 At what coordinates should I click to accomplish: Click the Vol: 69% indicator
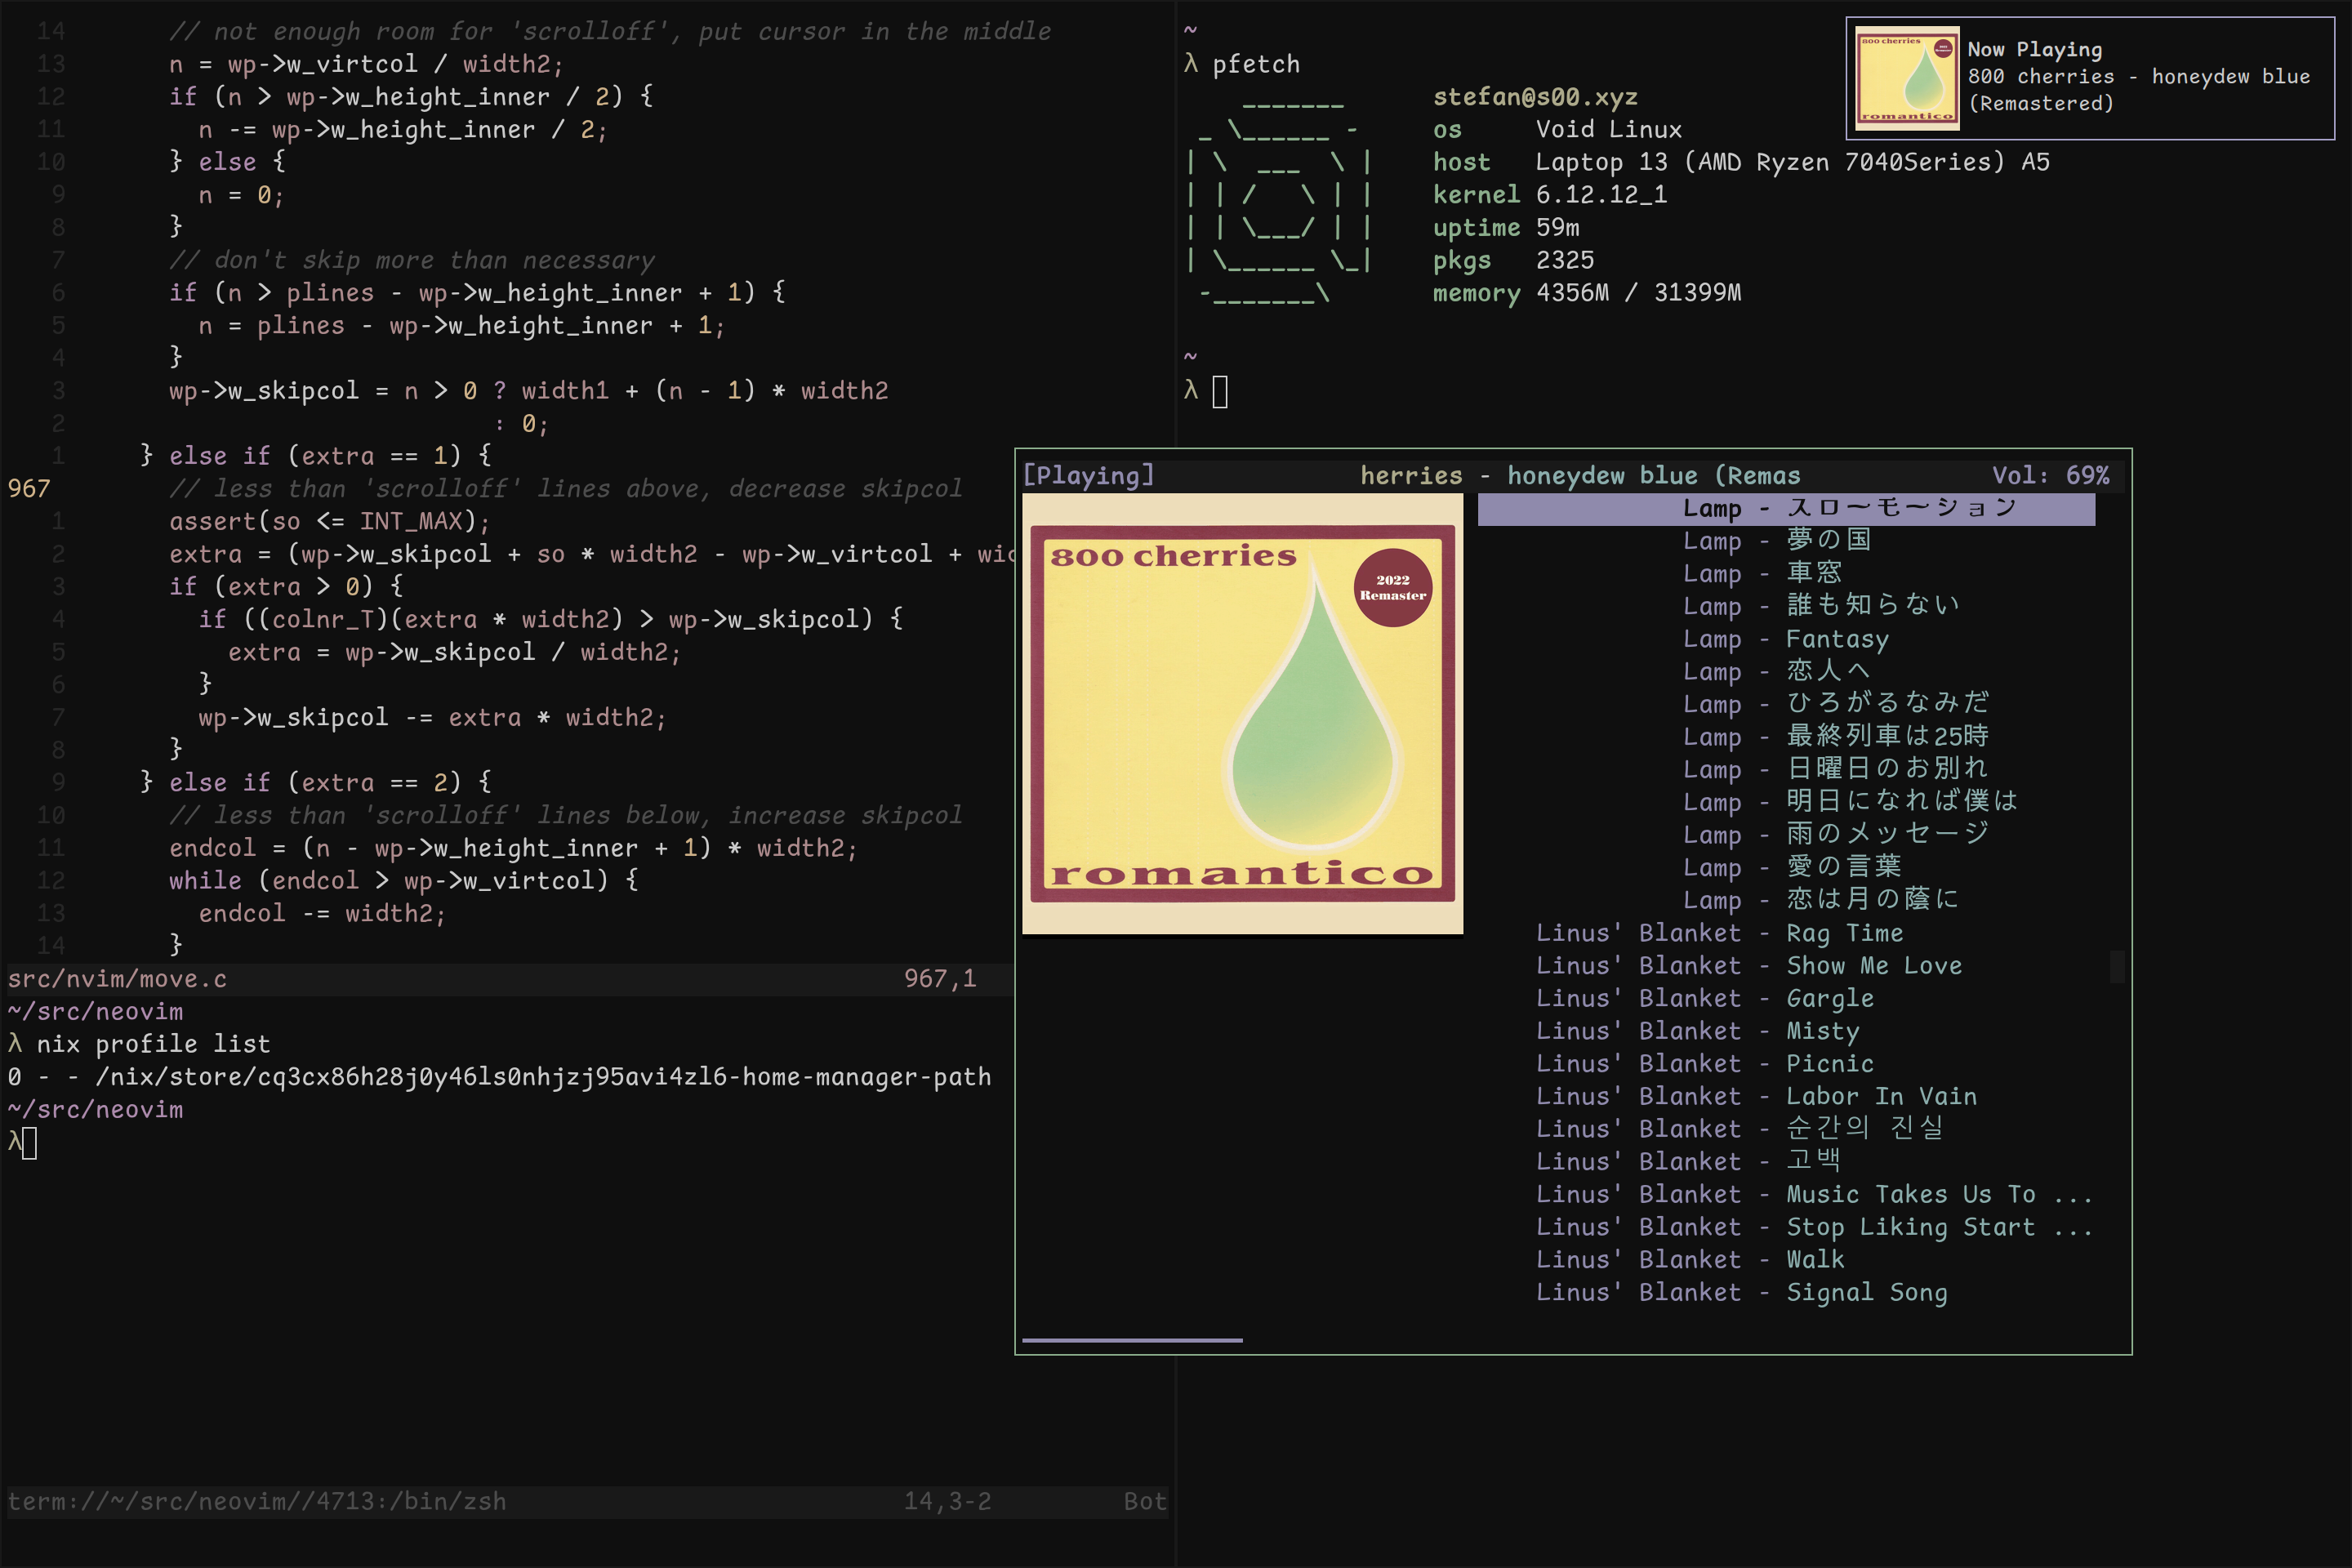tap(2049, 476)
